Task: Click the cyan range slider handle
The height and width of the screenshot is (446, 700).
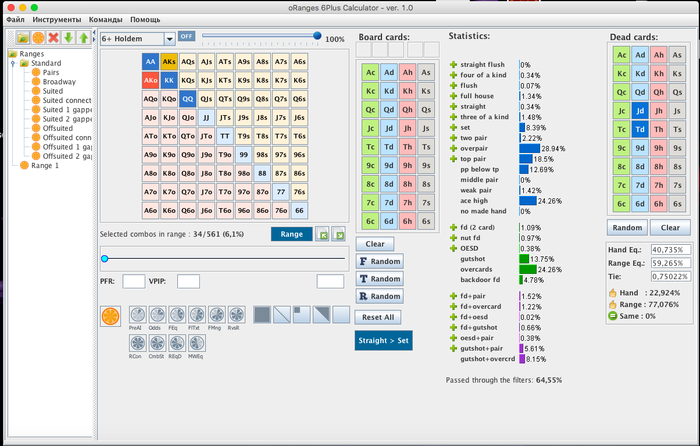Action: click(x=105, y=258)
